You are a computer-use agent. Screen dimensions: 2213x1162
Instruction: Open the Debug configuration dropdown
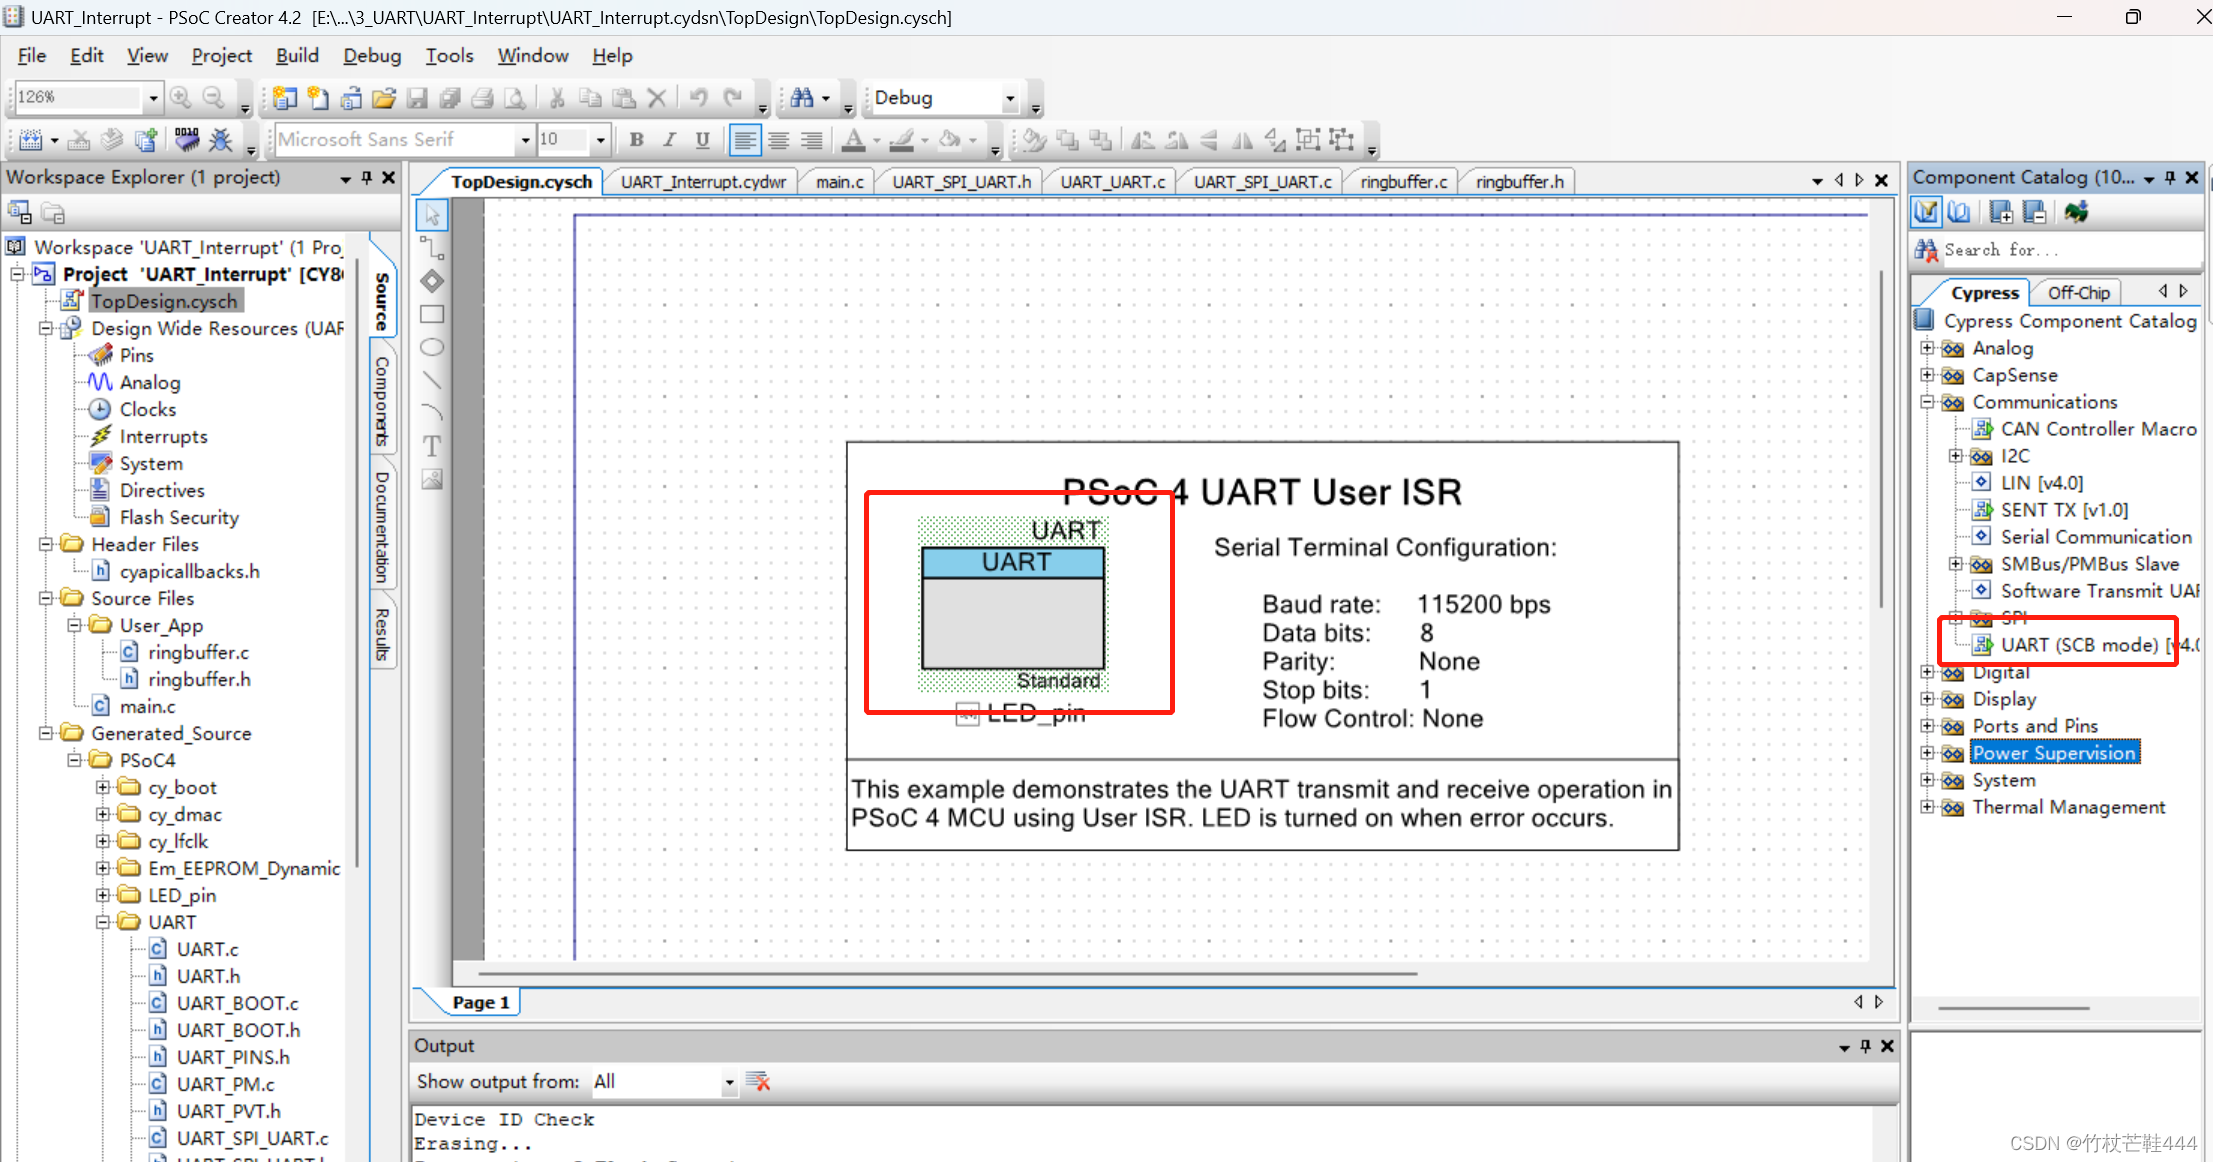pyautogui.click(x=1010, y=98)
